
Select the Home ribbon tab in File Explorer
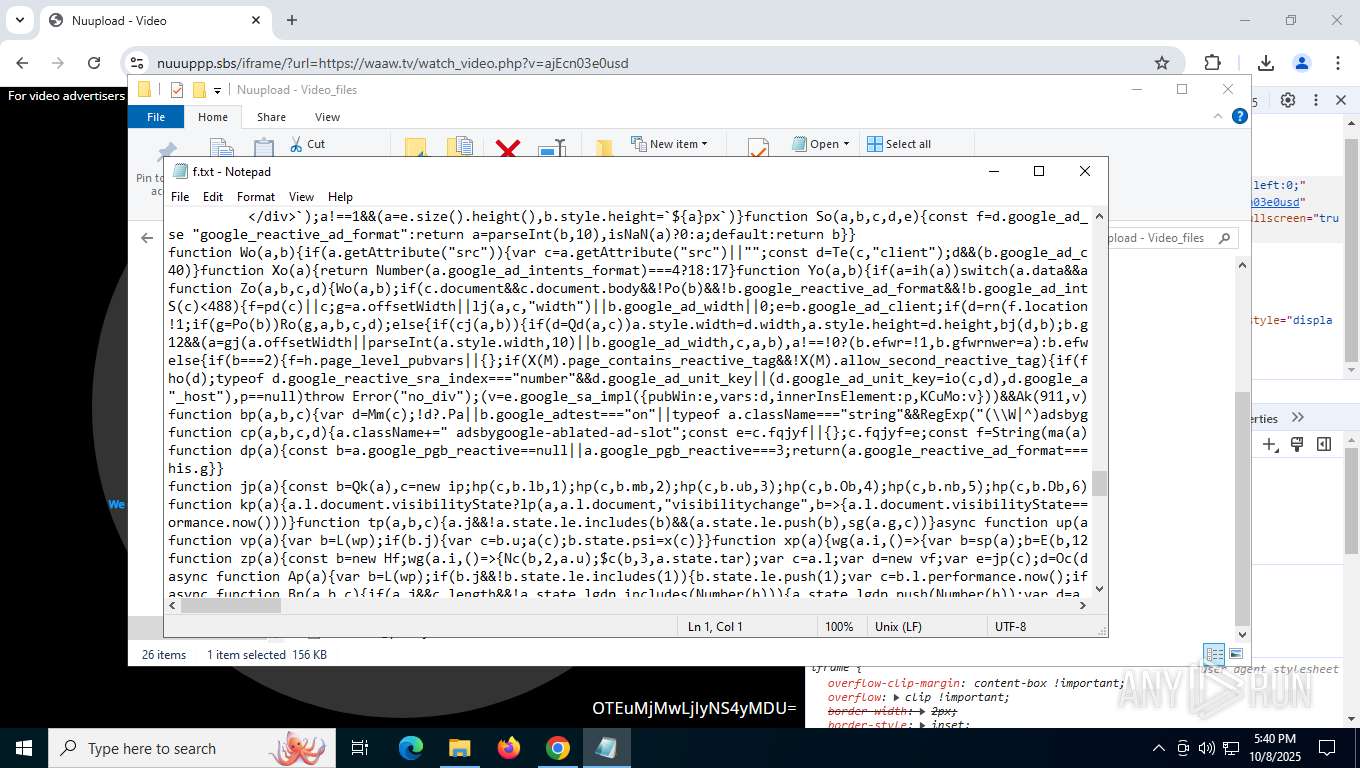[212, 117]
